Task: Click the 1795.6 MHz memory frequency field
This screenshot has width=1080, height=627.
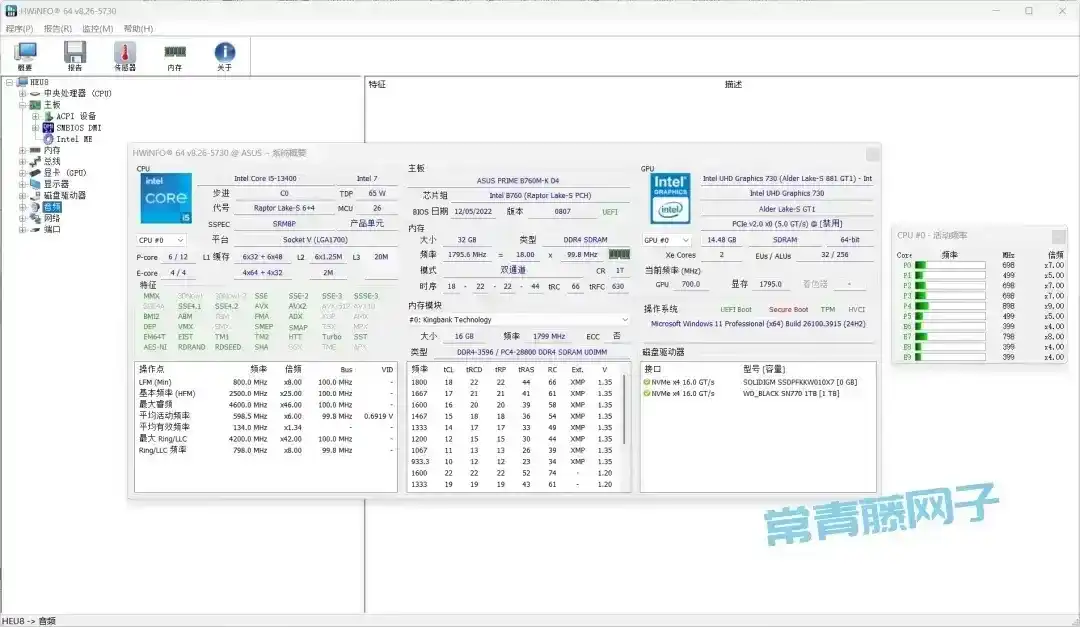Action: pos(467,255)
